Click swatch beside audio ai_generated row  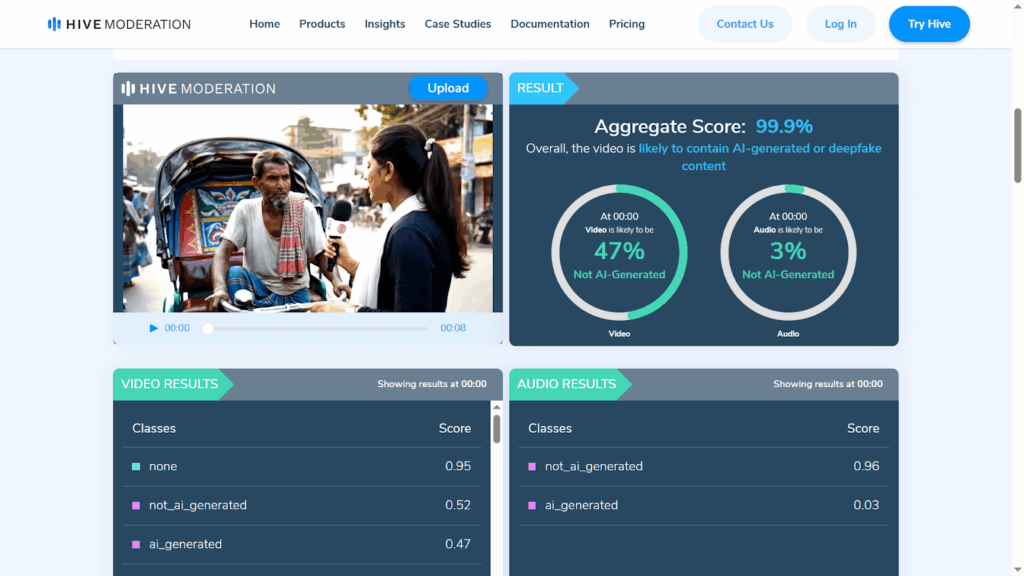pos(532,505)
